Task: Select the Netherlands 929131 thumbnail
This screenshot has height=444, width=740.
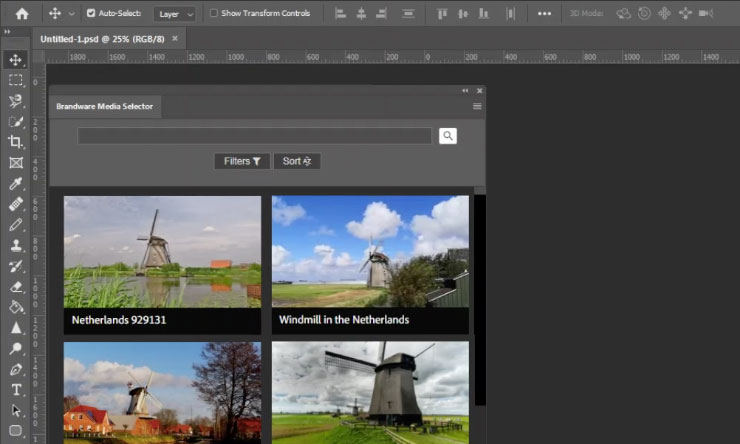Action: pyautogui.click(x=162, y=252)
